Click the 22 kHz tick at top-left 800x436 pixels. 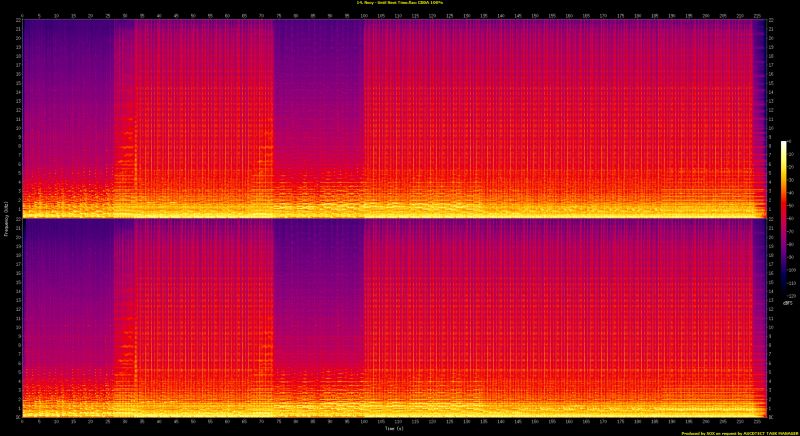[16, 22]
